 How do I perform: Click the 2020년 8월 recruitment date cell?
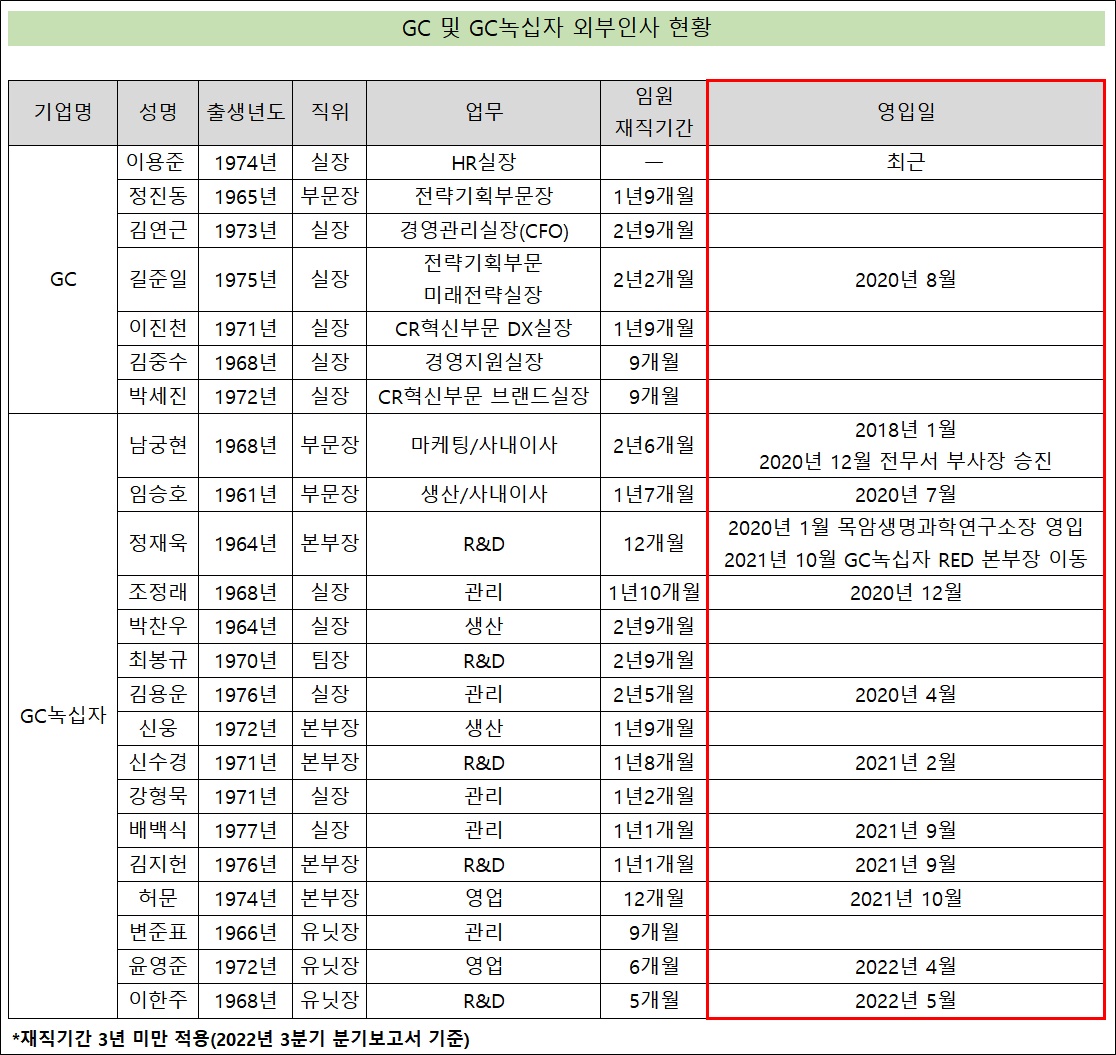[x=905, y=279]
